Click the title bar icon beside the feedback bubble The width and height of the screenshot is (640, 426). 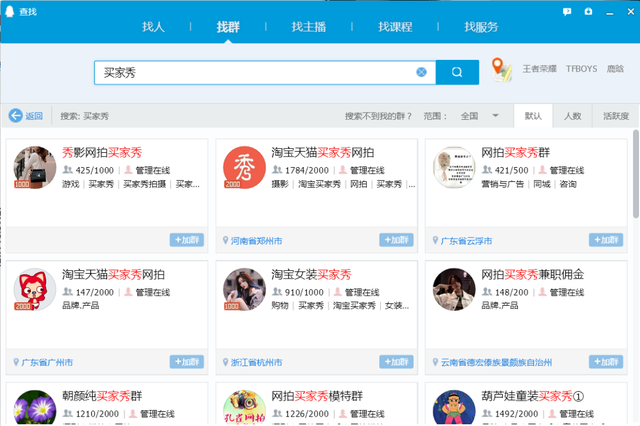(588, 11)
